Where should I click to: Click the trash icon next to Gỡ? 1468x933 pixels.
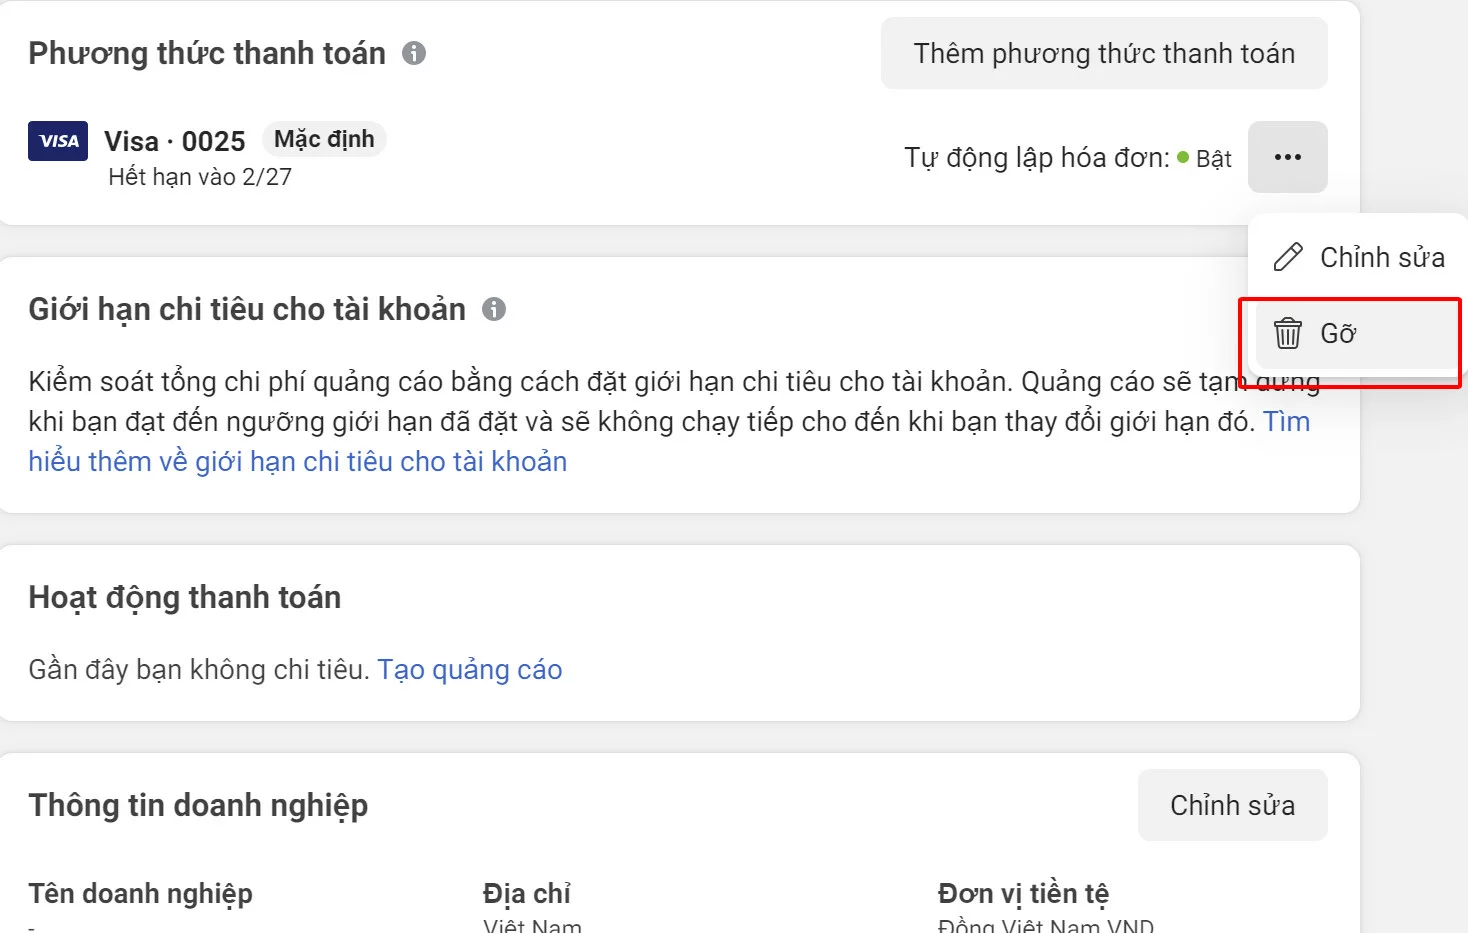[x=1290, y=333]
